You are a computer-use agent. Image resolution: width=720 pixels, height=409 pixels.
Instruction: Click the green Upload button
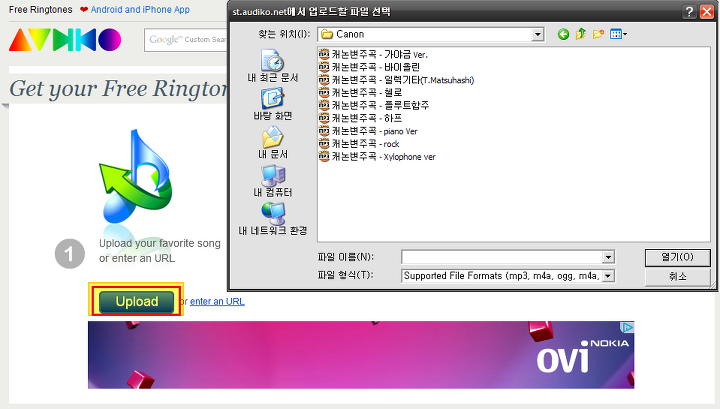pos(136,302)
